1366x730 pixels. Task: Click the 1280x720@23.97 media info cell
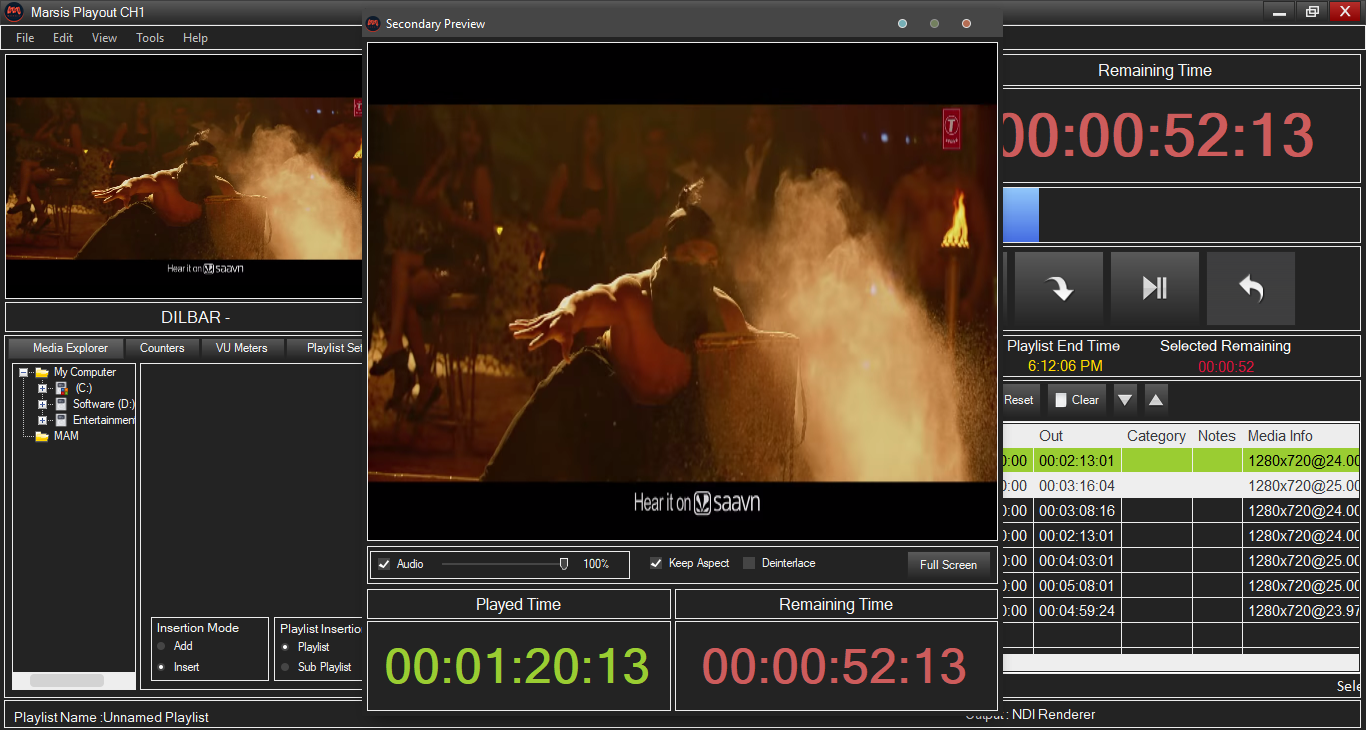pos(1302,611)
